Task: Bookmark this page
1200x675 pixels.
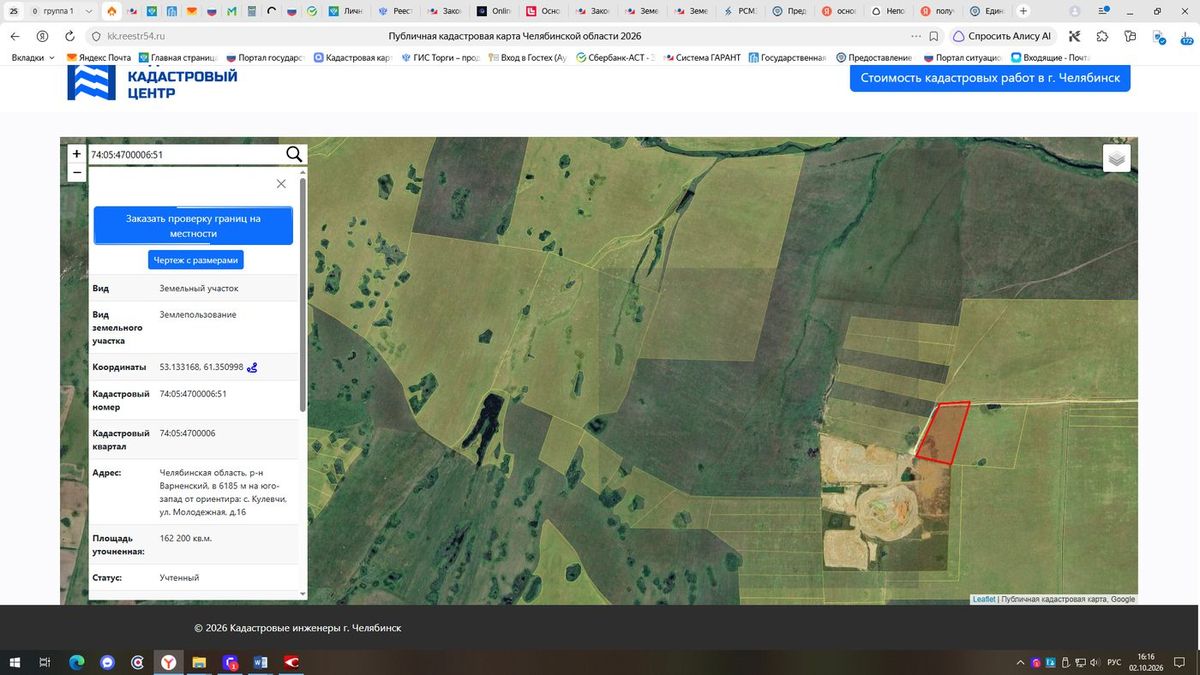Action: coord(933,36)
